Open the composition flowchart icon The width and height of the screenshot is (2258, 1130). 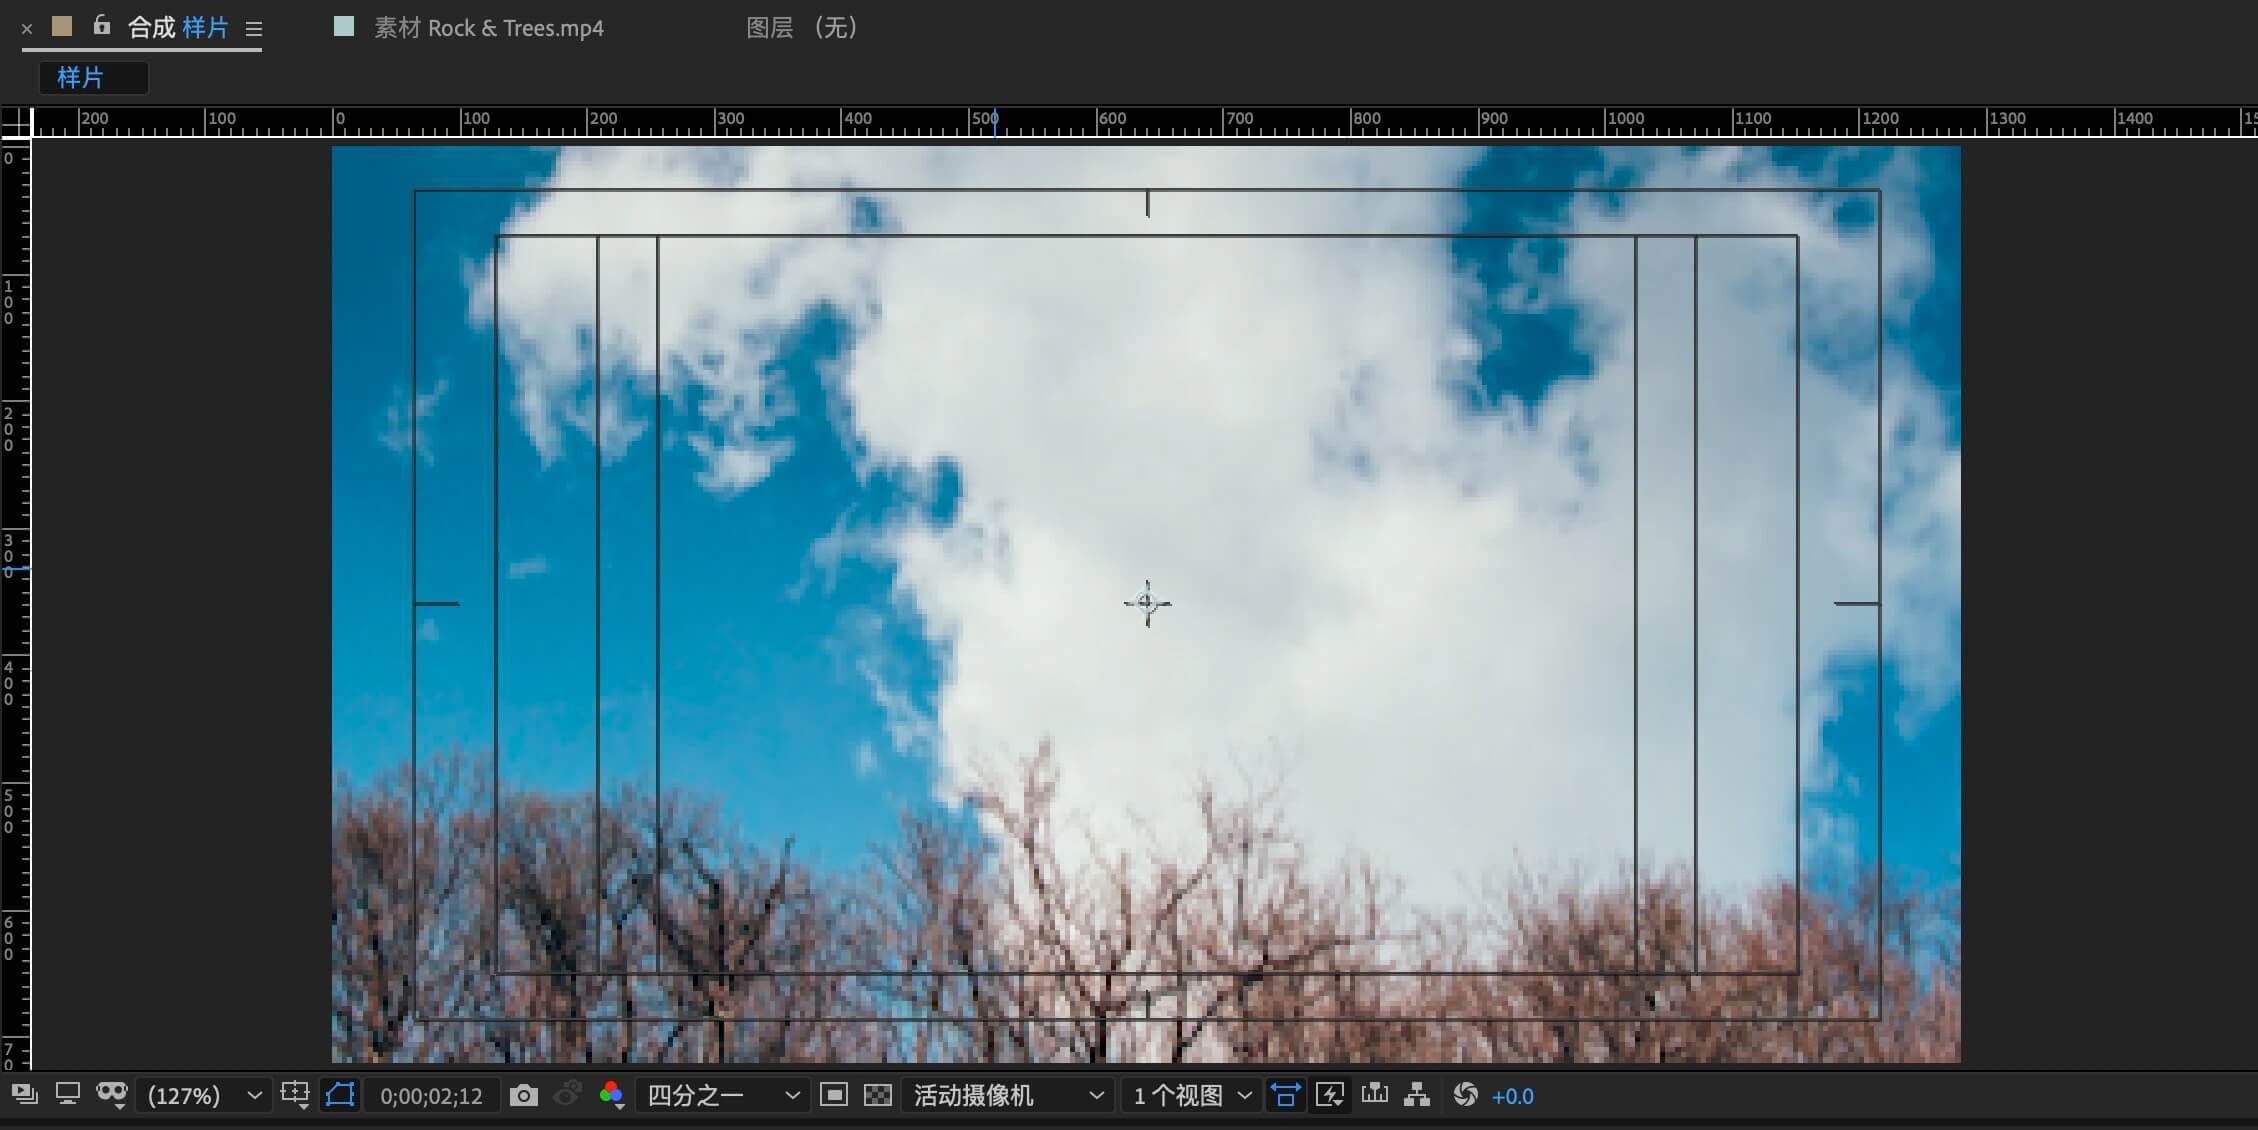pyautogui.click(x=1417, y=1095)
